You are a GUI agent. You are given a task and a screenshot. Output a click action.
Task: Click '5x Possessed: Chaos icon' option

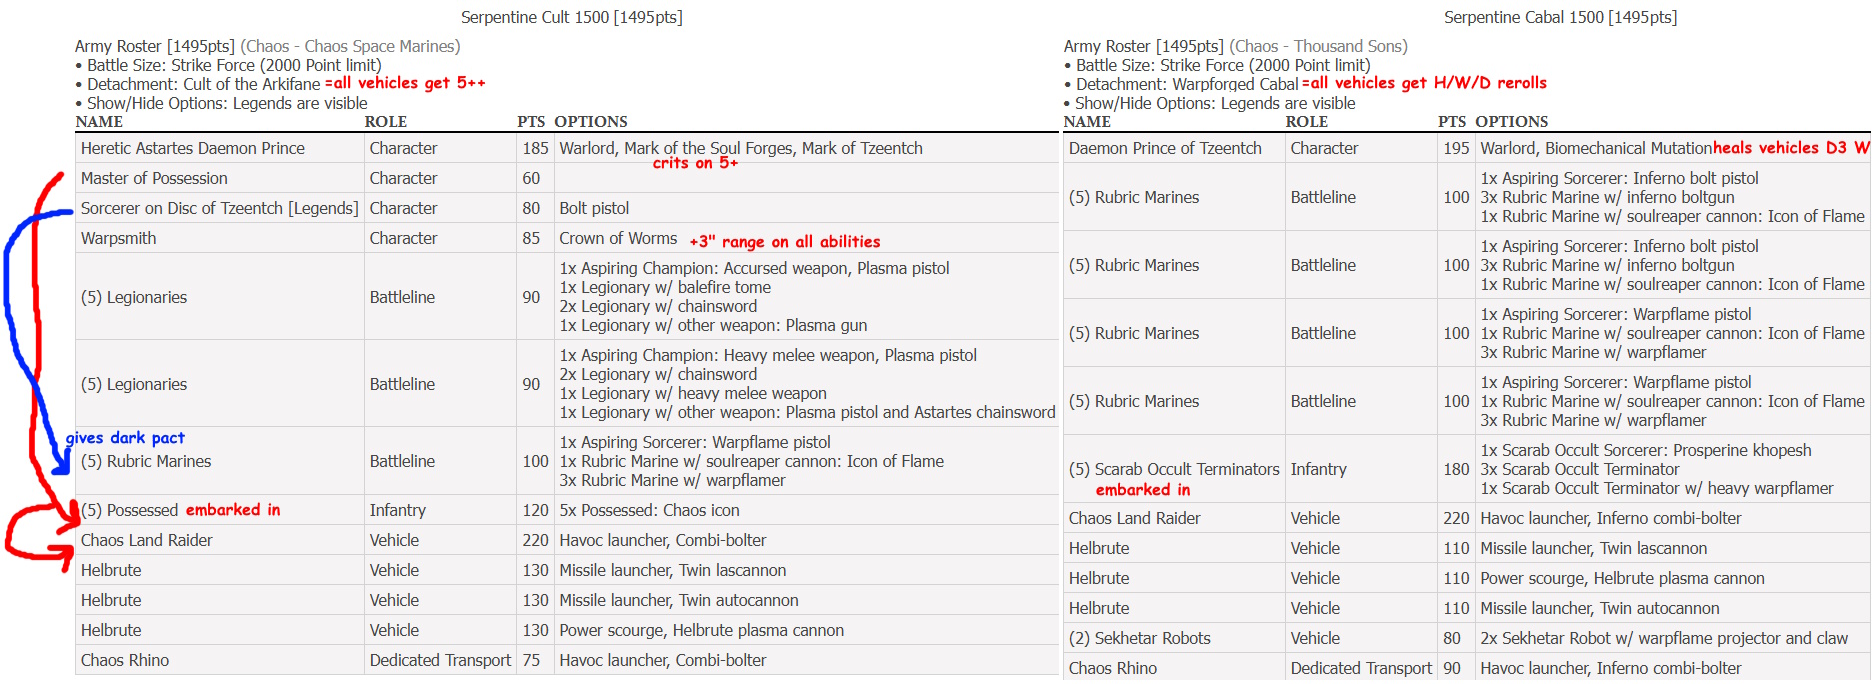click(649, 510)
